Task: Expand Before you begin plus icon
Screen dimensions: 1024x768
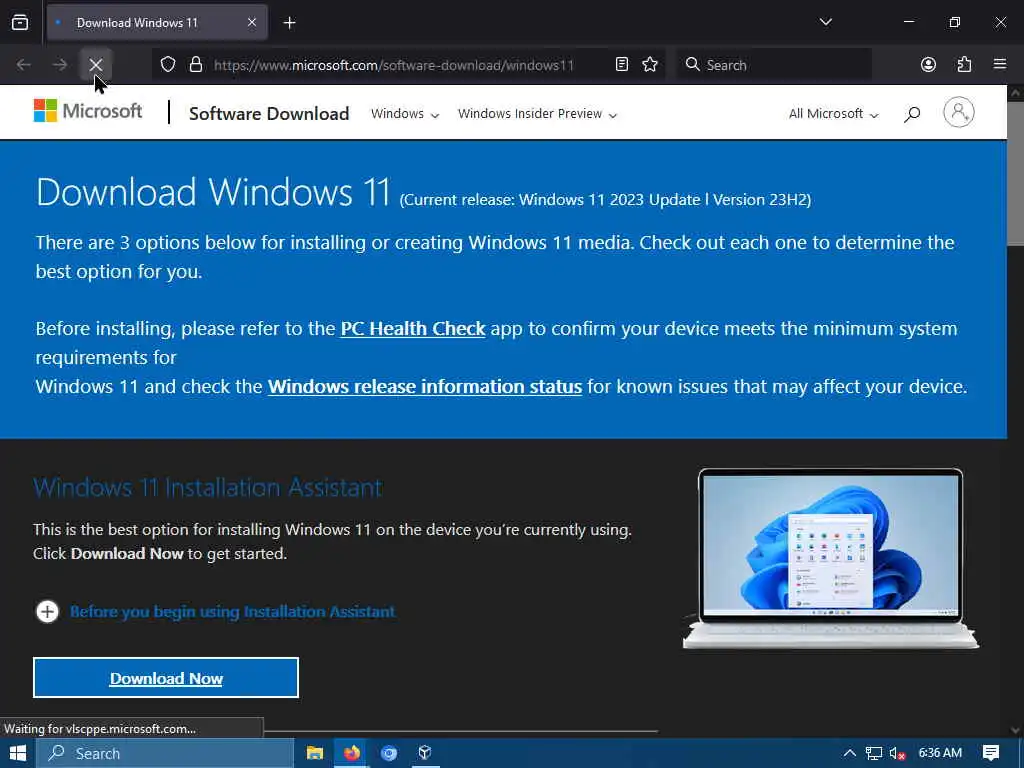Action: pos(47,612)
